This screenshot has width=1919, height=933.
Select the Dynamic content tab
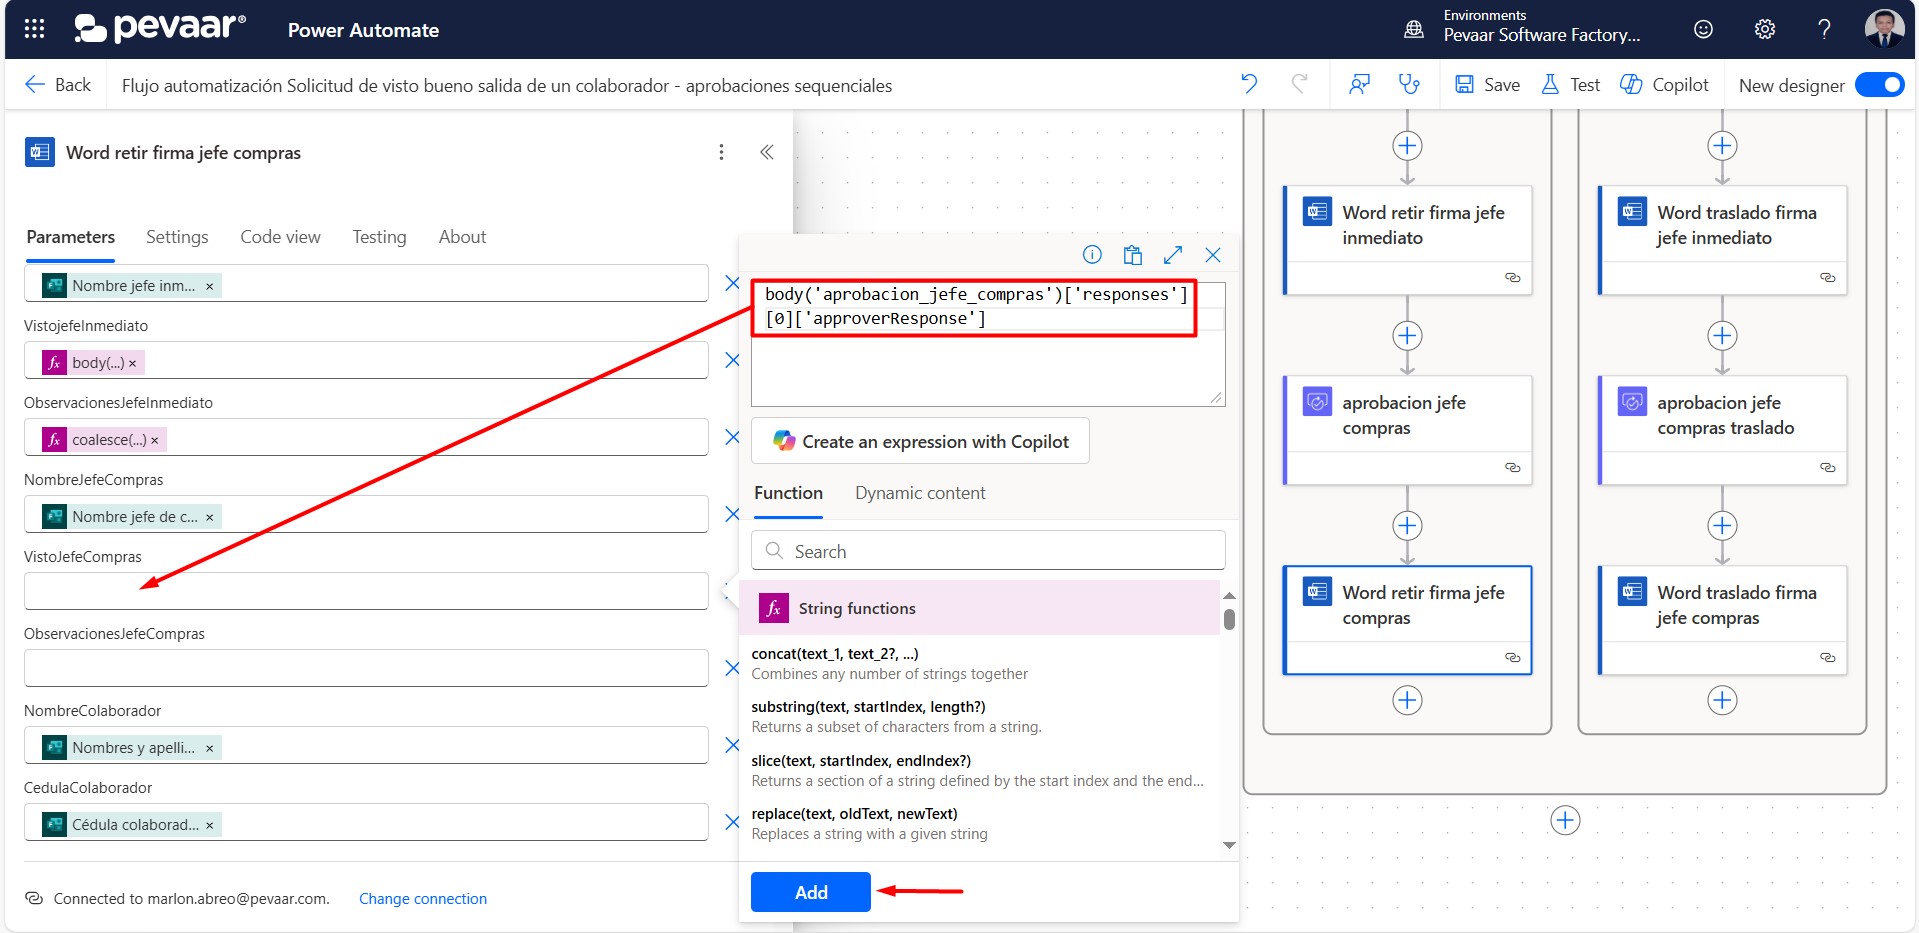point(920,493)
